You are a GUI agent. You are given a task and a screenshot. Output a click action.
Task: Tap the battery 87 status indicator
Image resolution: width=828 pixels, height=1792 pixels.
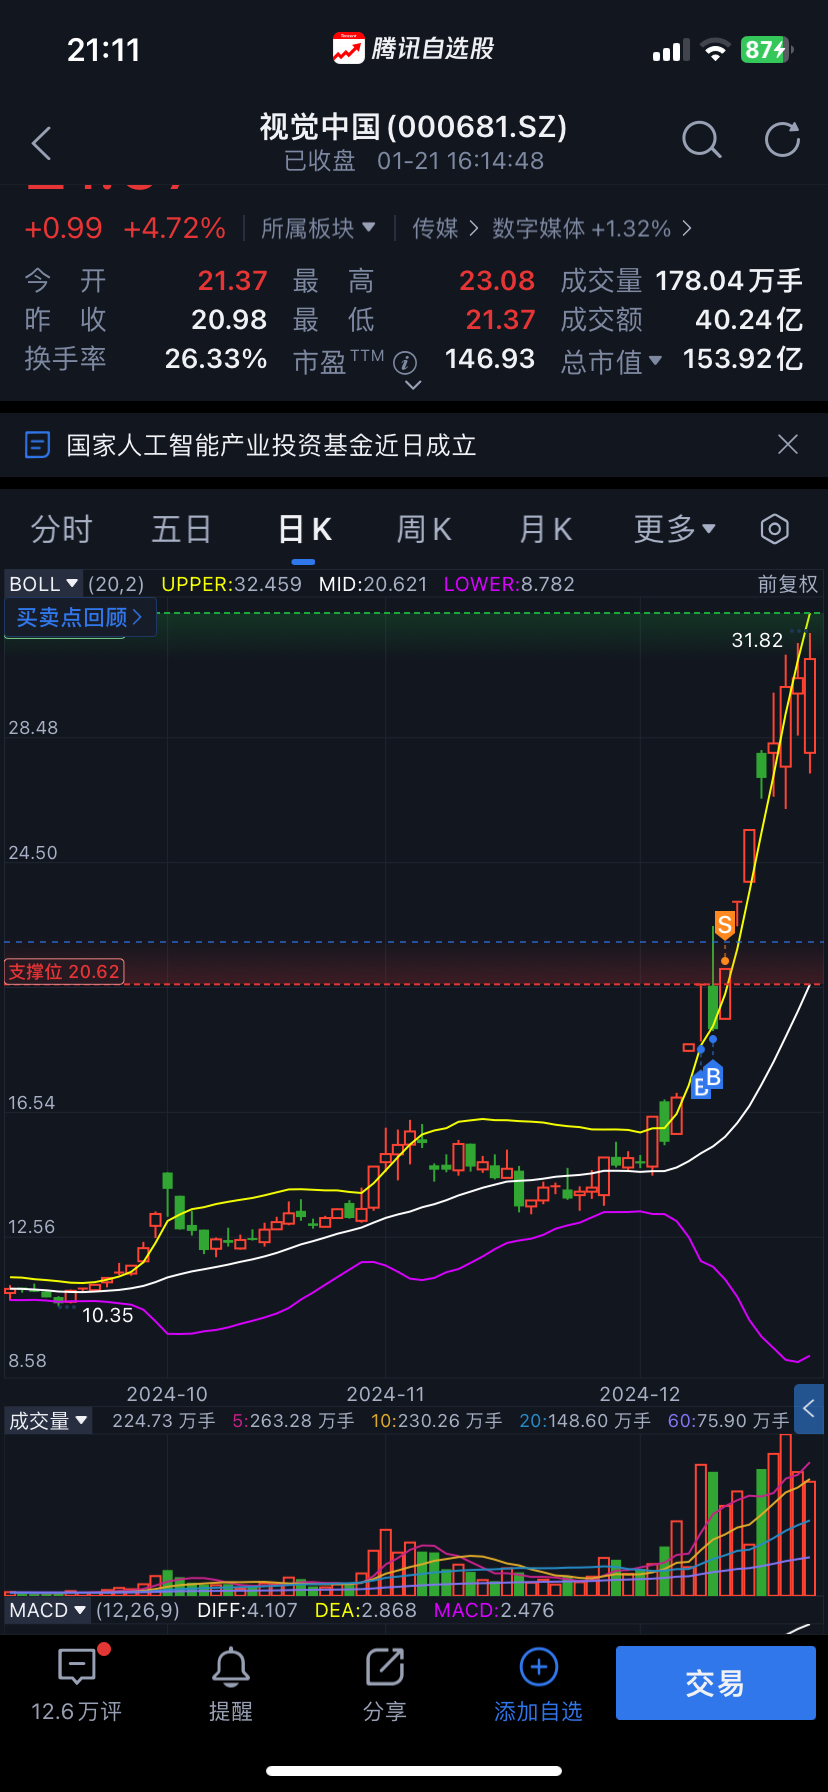(767, 49)
